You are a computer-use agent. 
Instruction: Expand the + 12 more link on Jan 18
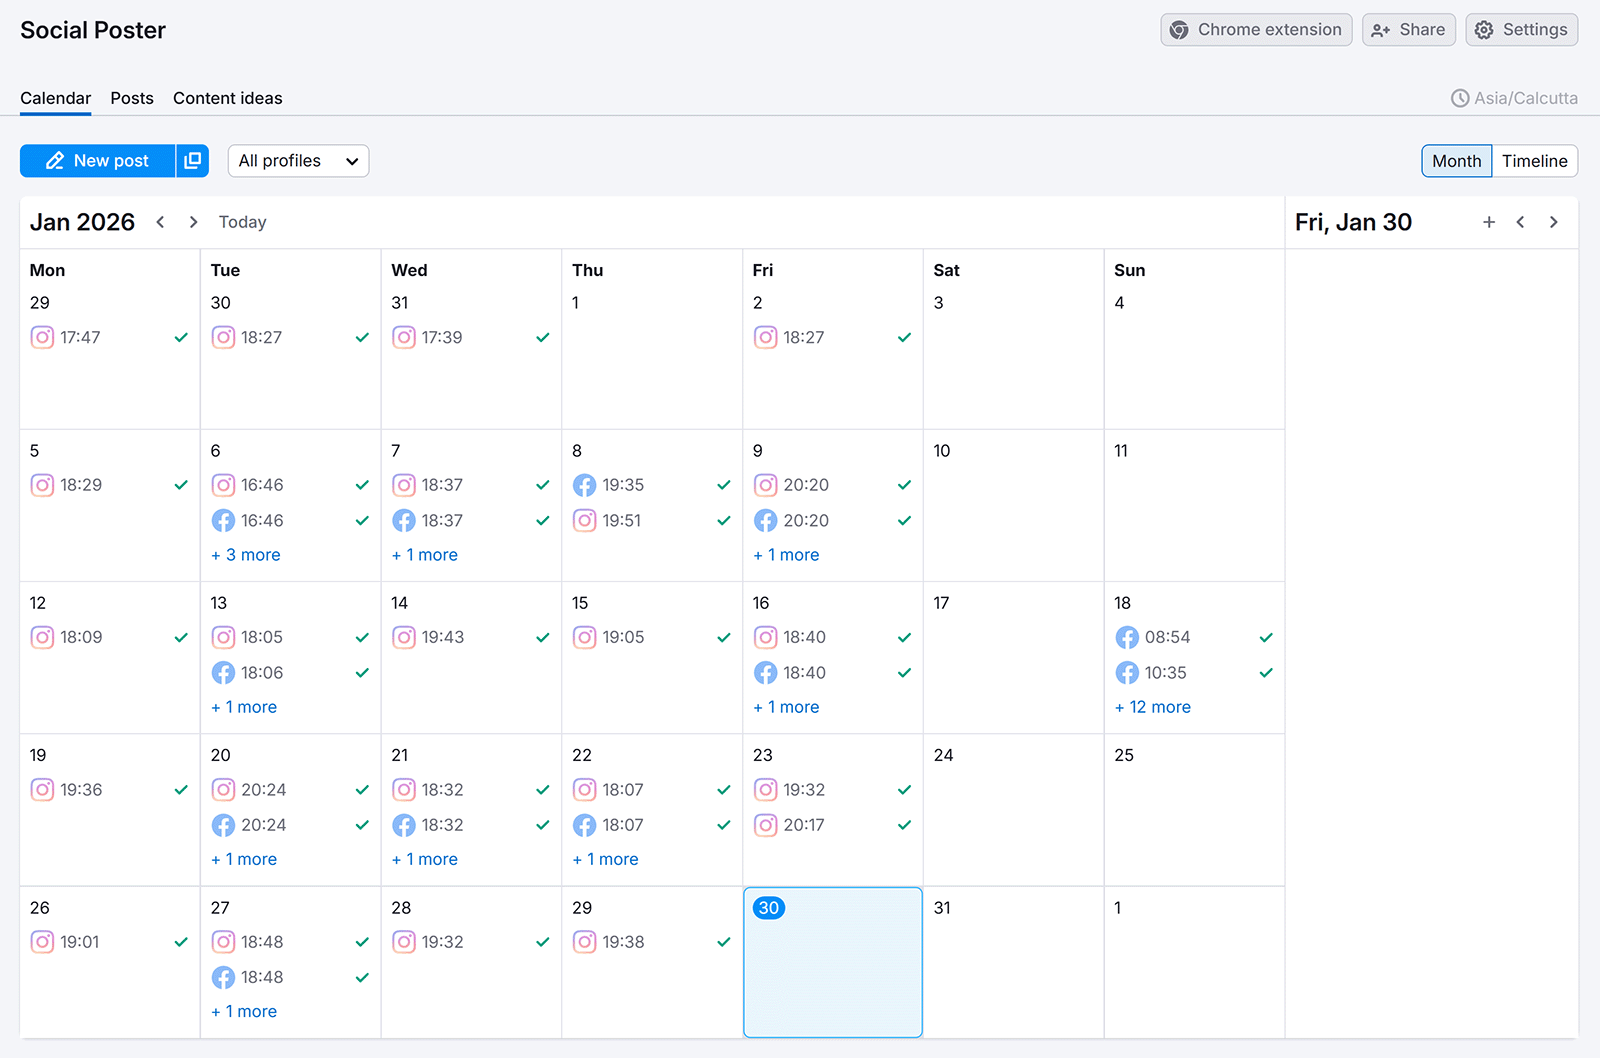1152,707
